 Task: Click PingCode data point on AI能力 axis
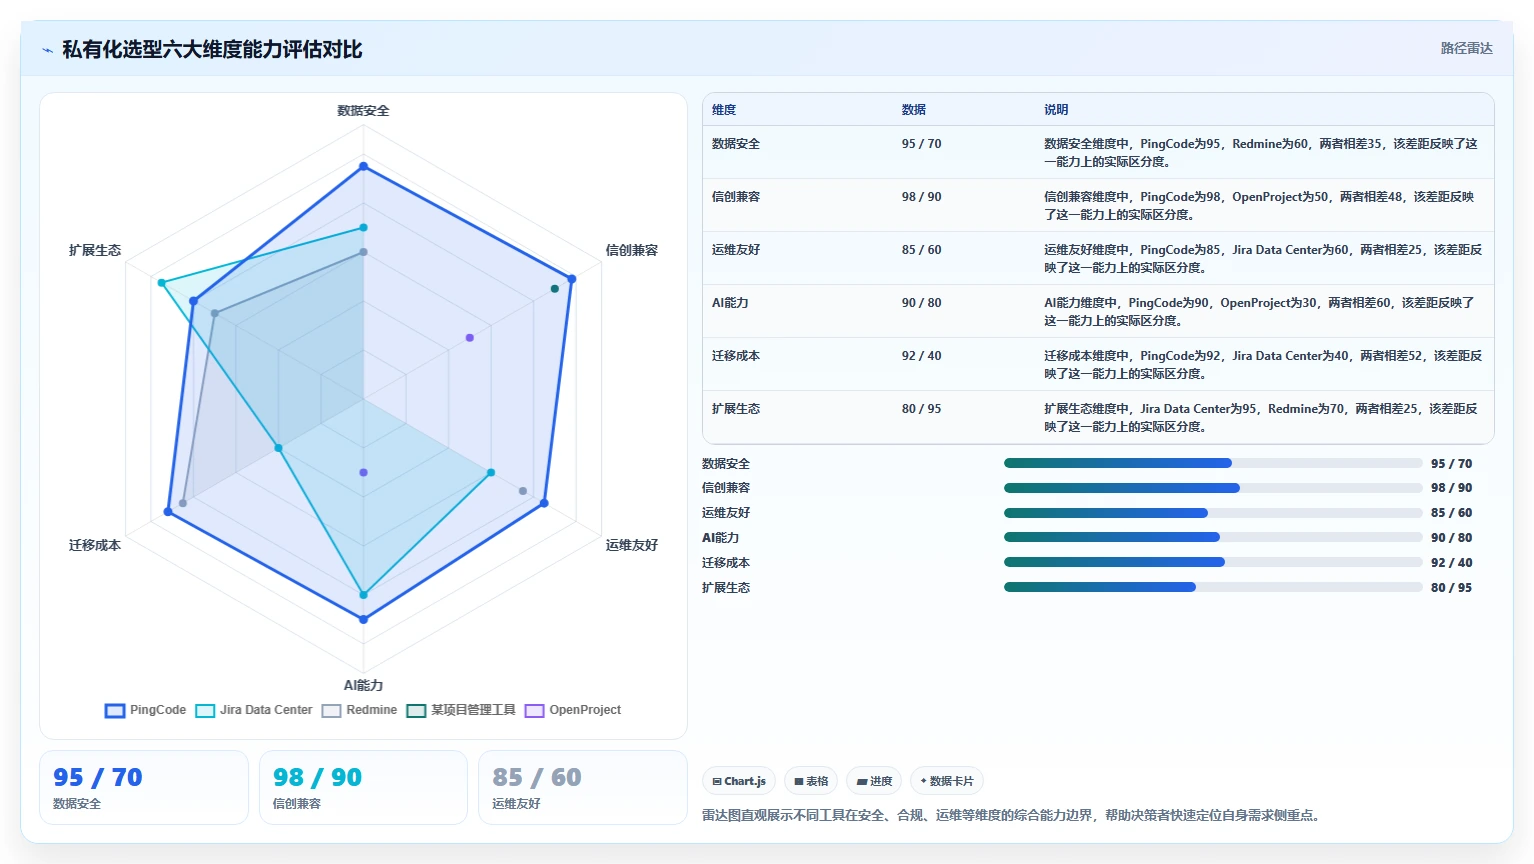[x=363, y=619]
